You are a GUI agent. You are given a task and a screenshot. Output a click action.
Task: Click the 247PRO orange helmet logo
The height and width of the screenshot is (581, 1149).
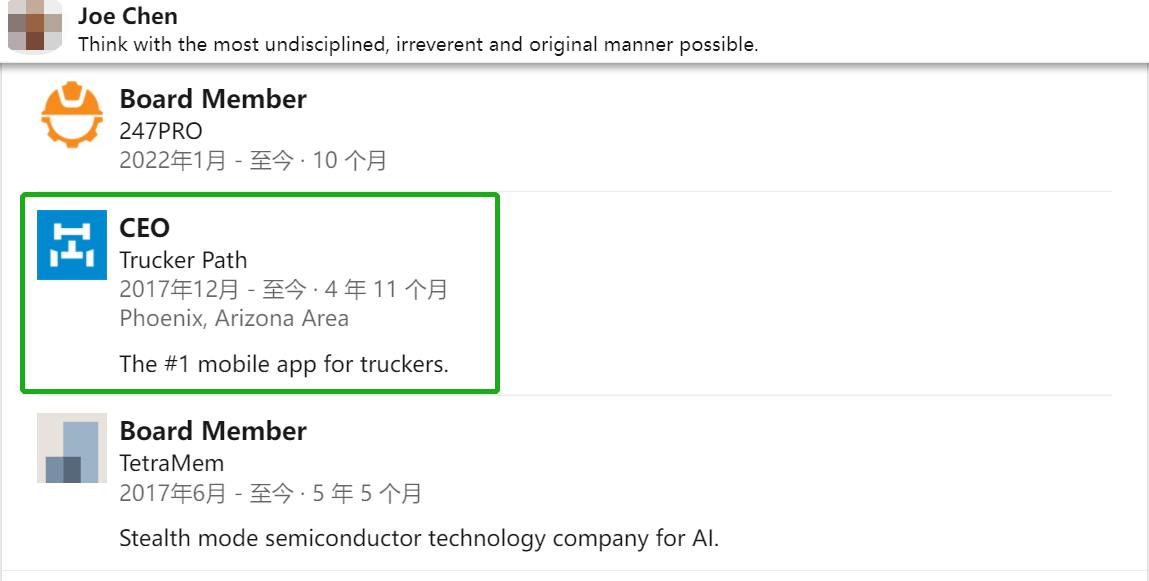72,115
